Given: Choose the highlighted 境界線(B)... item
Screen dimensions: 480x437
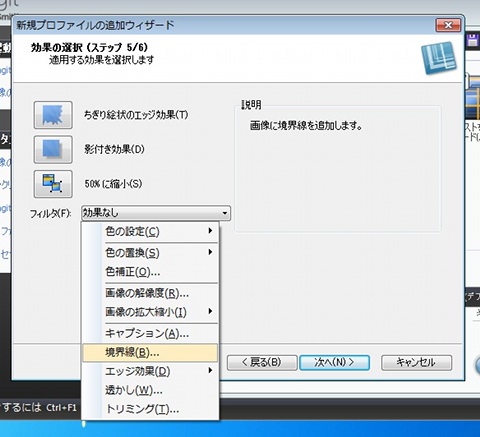Looking at the screenshot, I should [x=150, y=352].
